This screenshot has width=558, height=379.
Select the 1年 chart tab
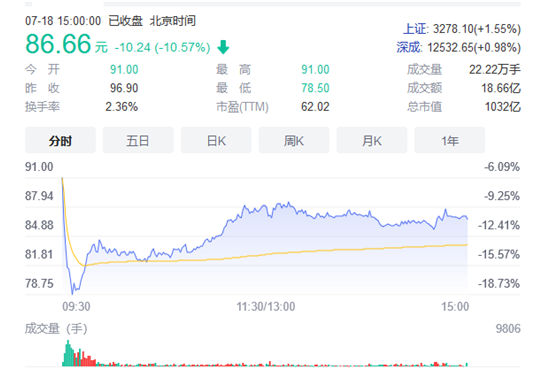(x=450, y=141)
